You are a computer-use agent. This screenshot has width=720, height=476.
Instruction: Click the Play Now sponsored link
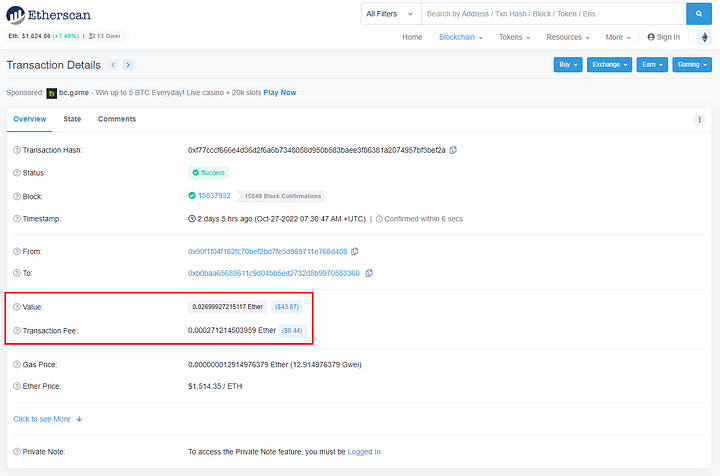(x=280, y=92)
